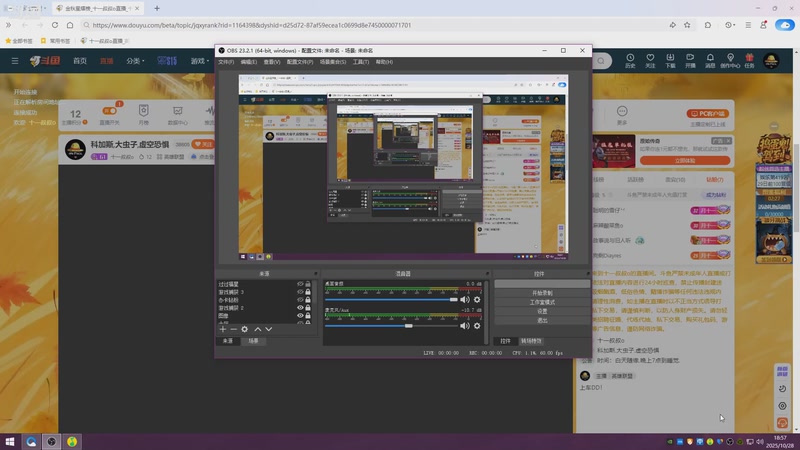Toggle lock of the first source row
This screenshot has width=800, height=450.
tap(308, 284)
